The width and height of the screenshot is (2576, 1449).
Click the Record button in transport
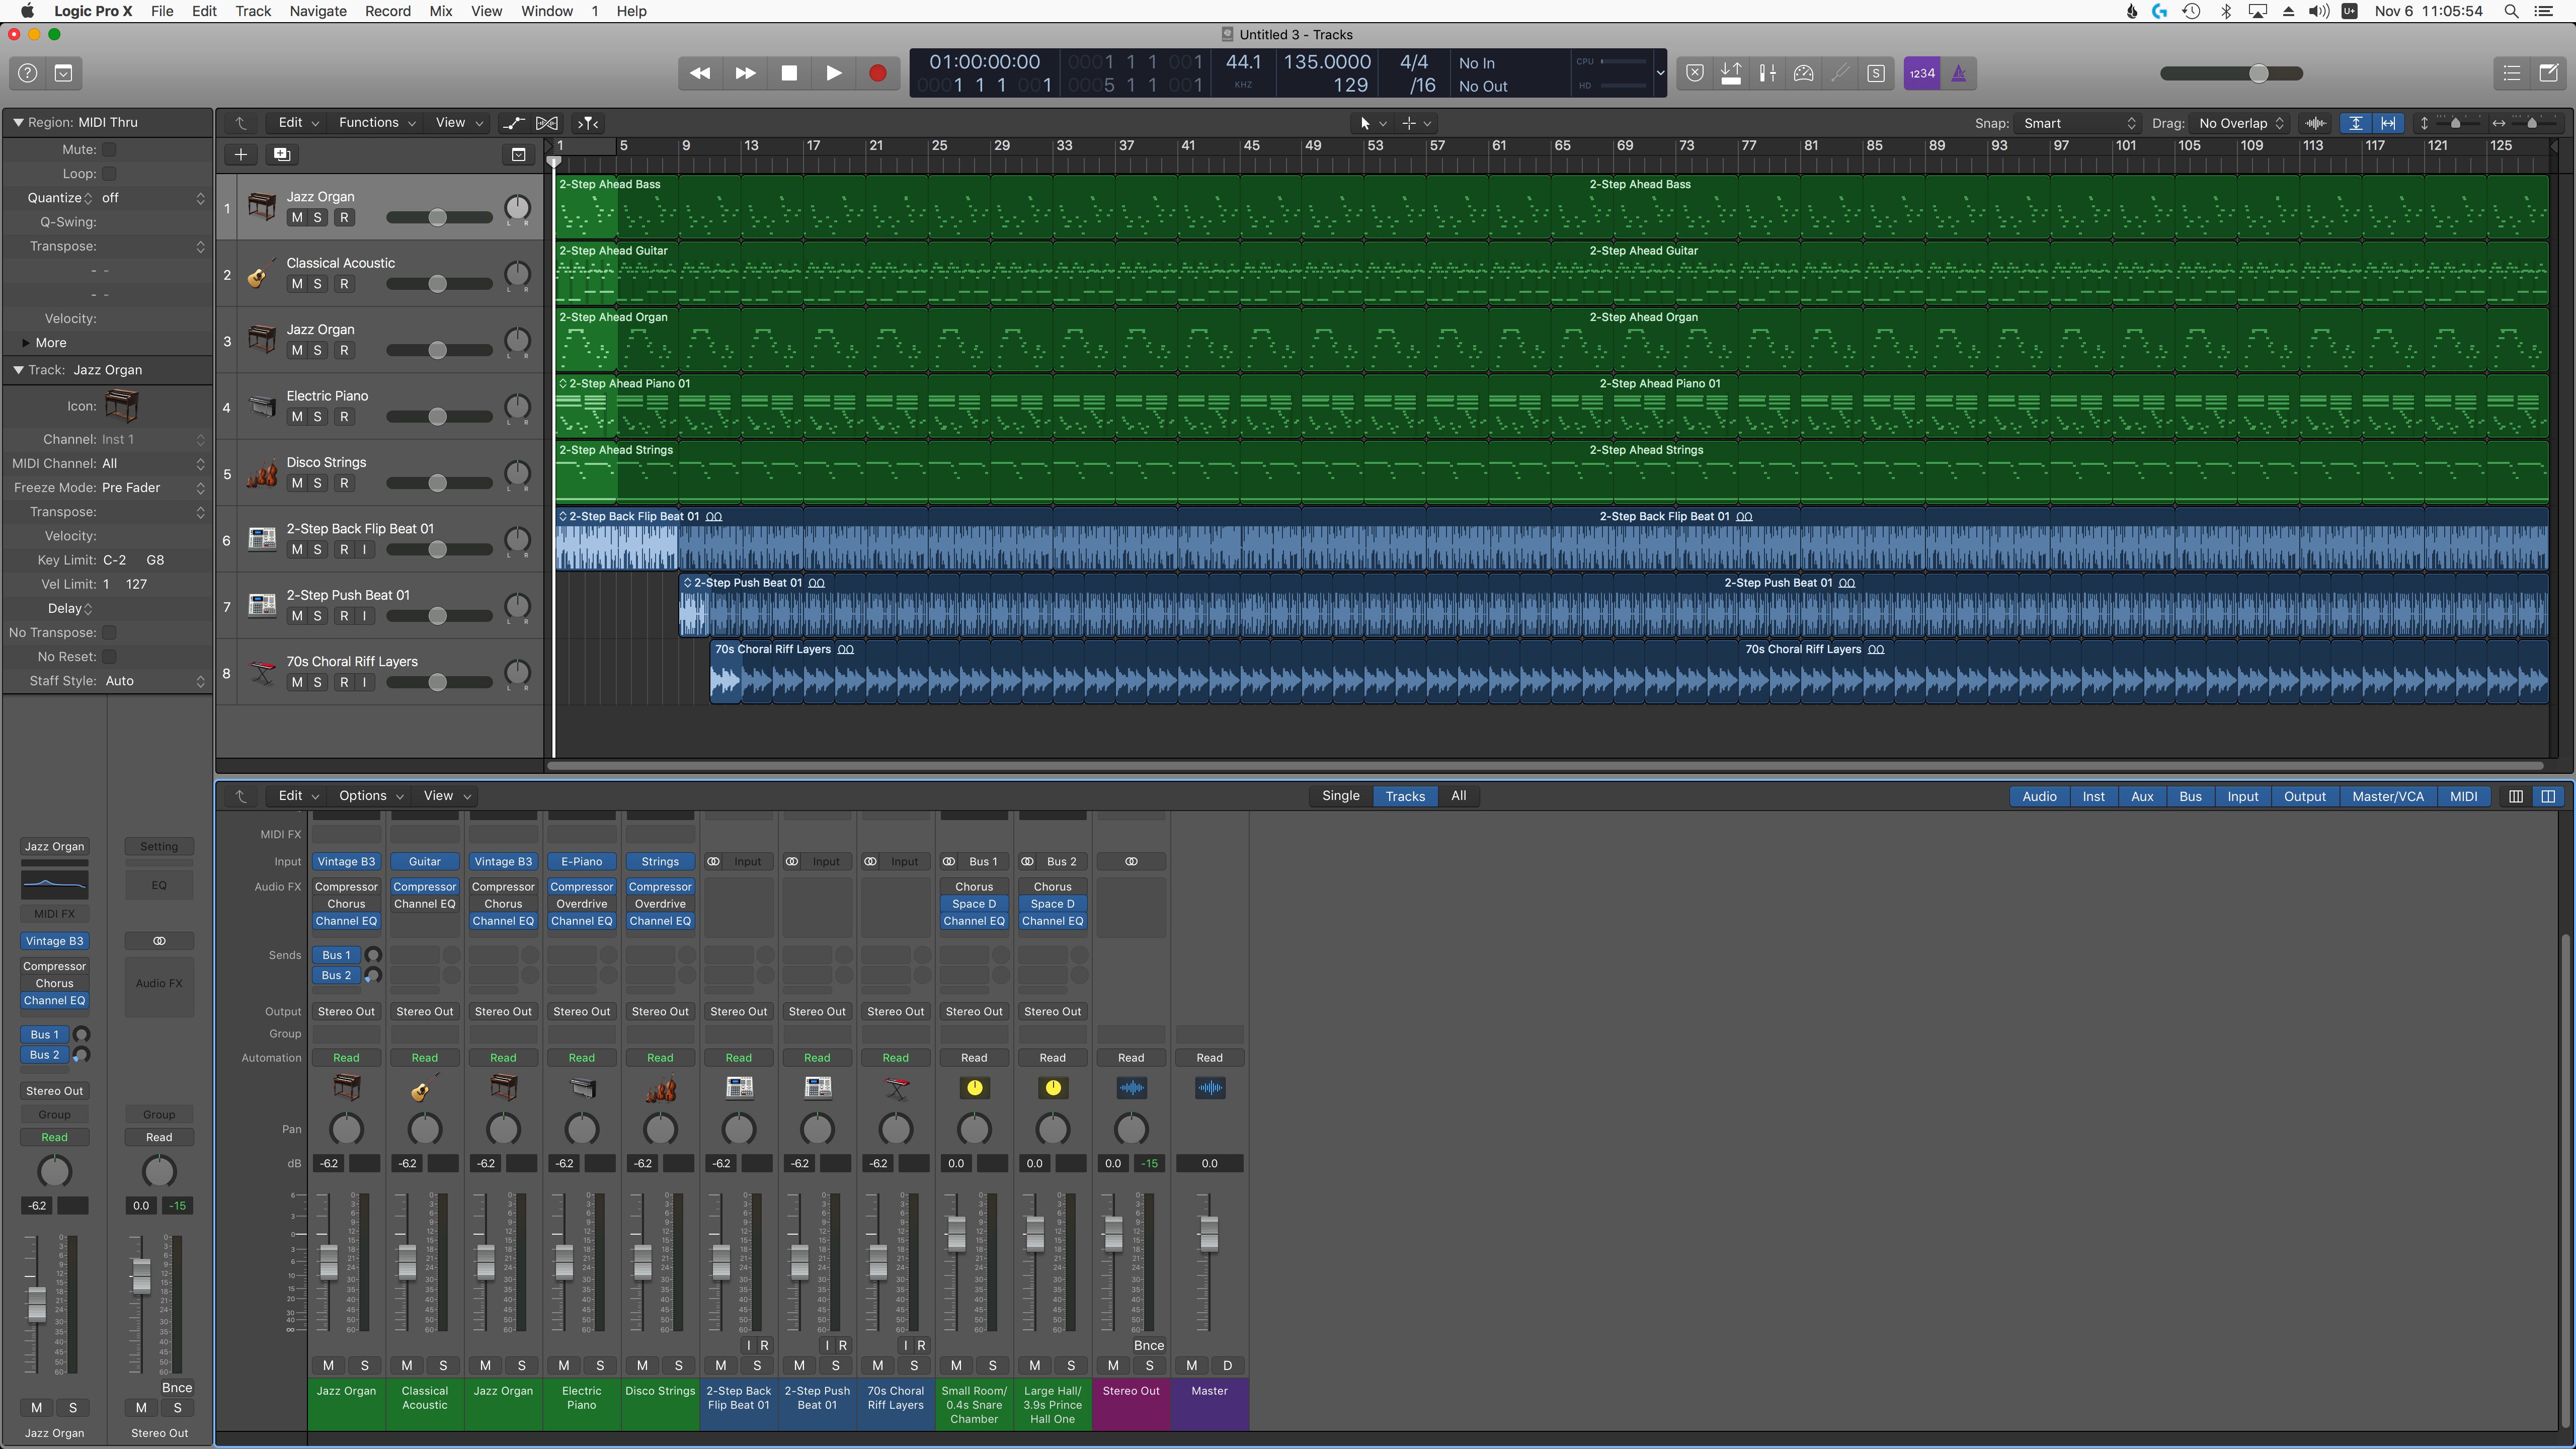877,72
